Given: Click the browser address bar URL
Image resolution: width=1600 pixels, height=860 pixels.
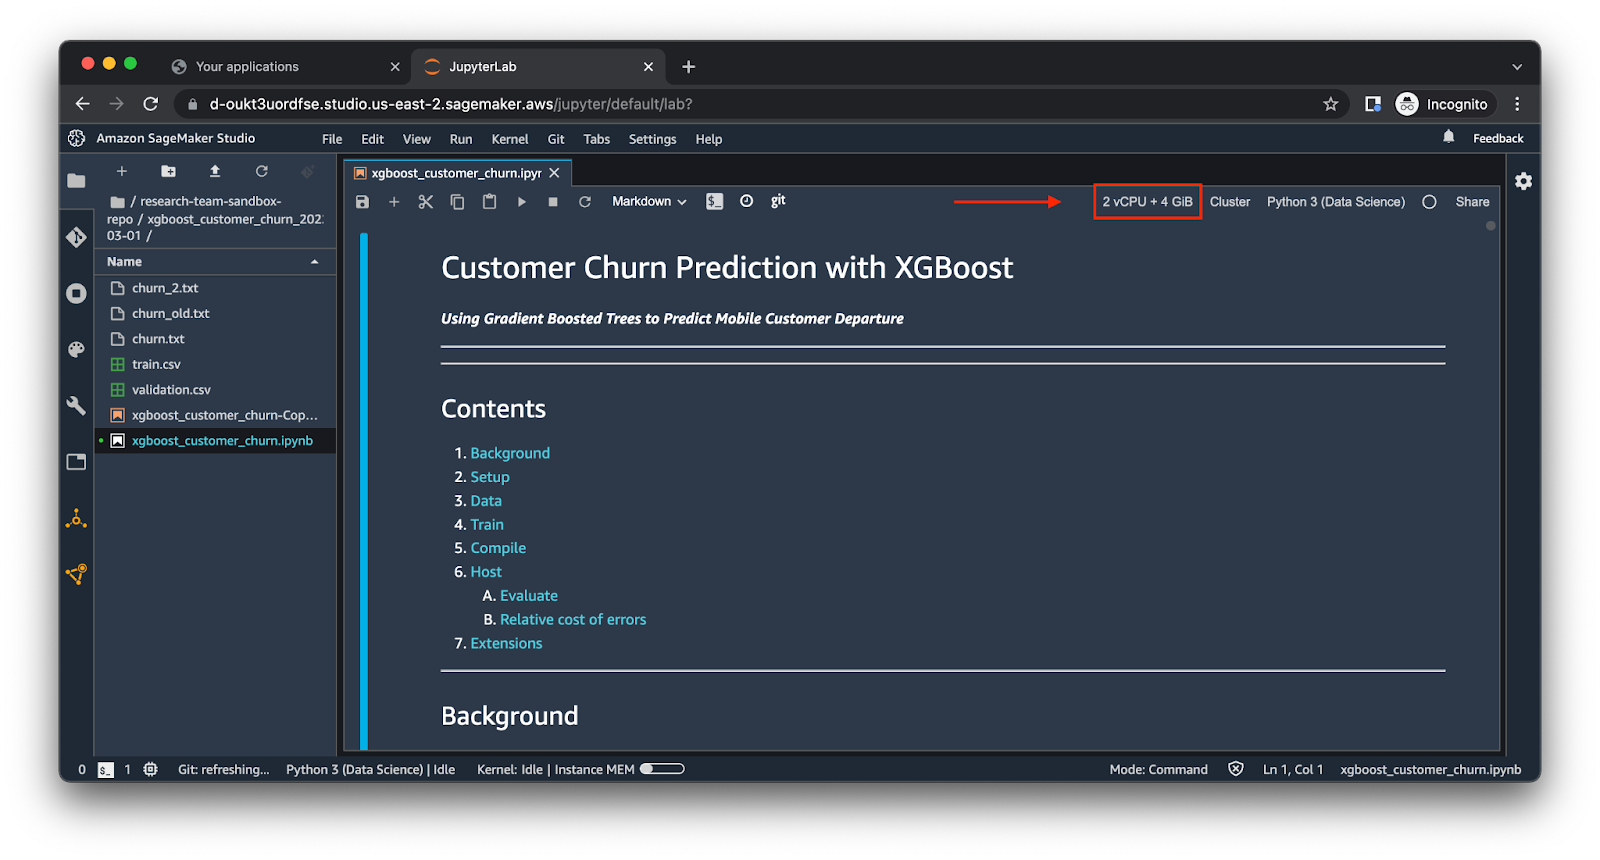Looking at the screenshot, I should pos(450,104).
